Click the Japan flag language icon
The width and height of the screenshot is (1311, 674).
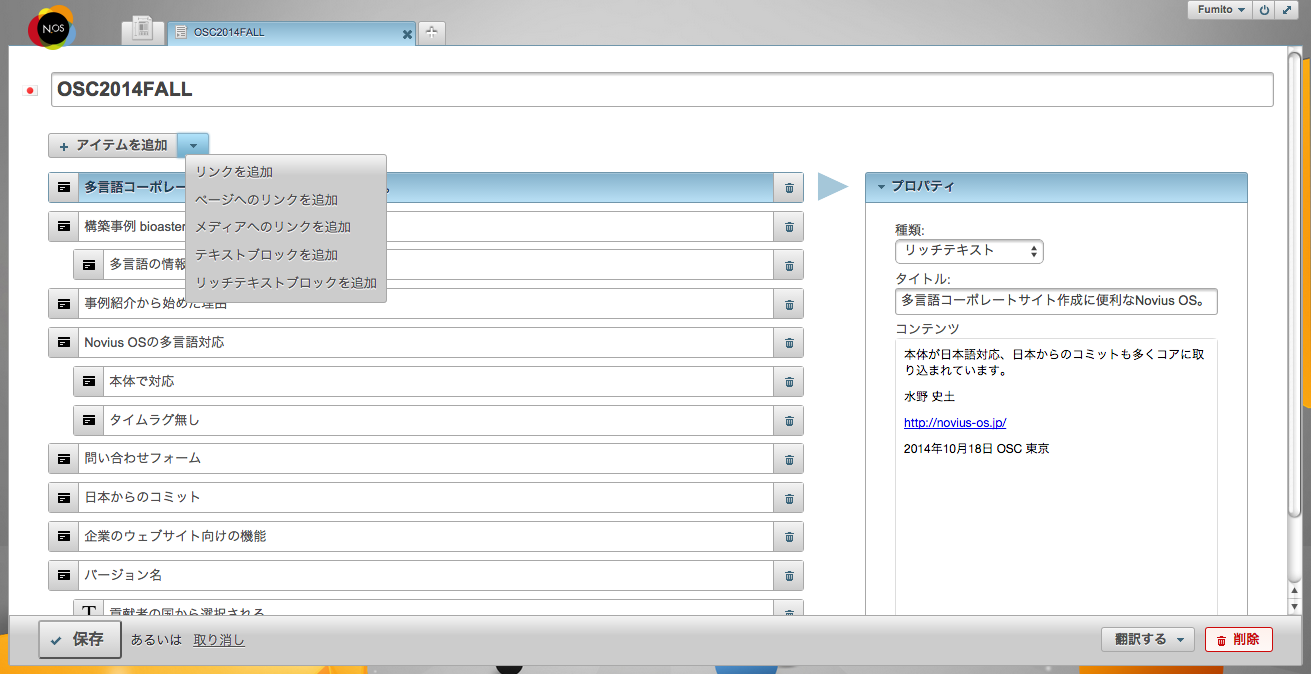(x=30, y=91)
